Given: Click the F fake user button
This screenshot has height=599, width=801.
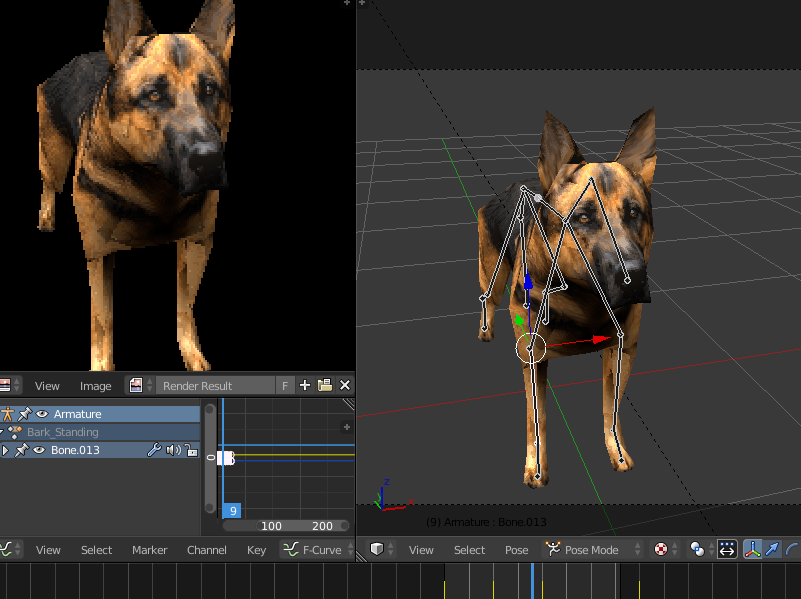Looking at the screenshot, I should tap(285, 385).
